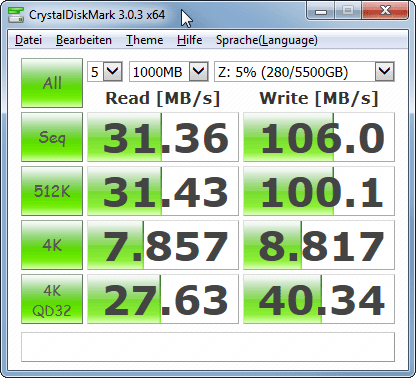This screenshot has height=378, width=416.
Task: Click 4K QD32 read result 27.63
Action: 163,299
